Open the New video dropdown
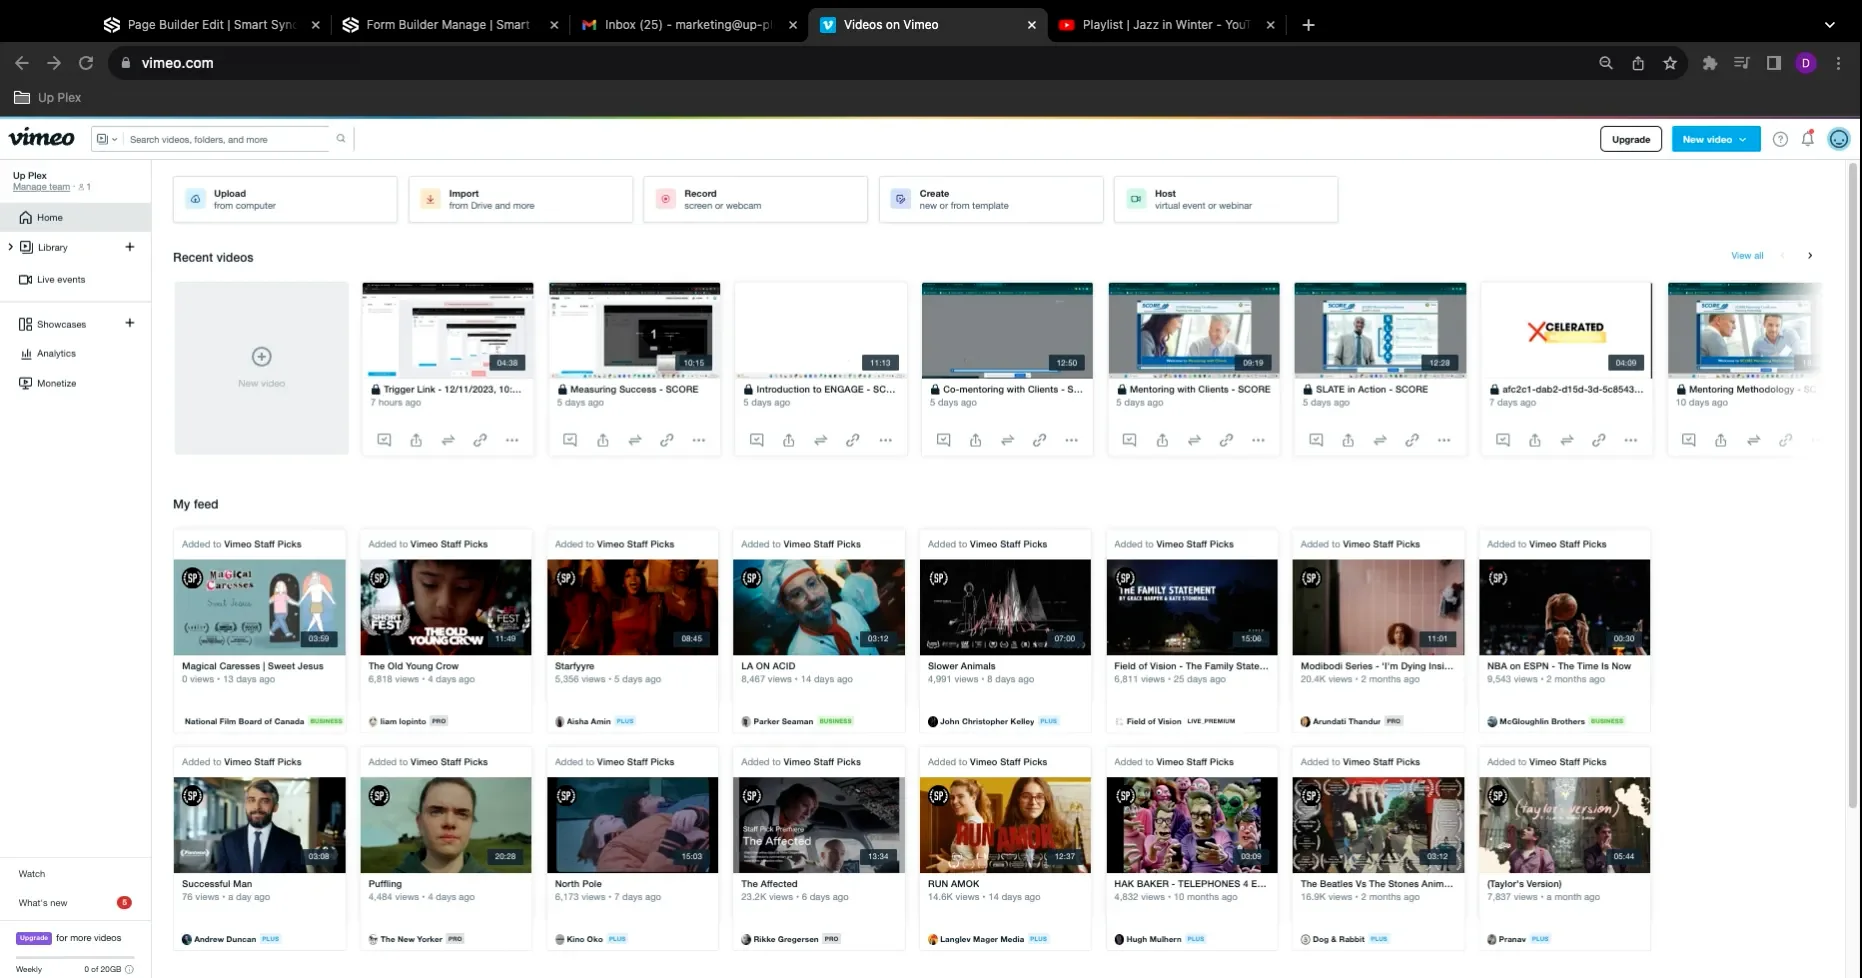Screen dimensions: 1862x978 click(1714, 139)
